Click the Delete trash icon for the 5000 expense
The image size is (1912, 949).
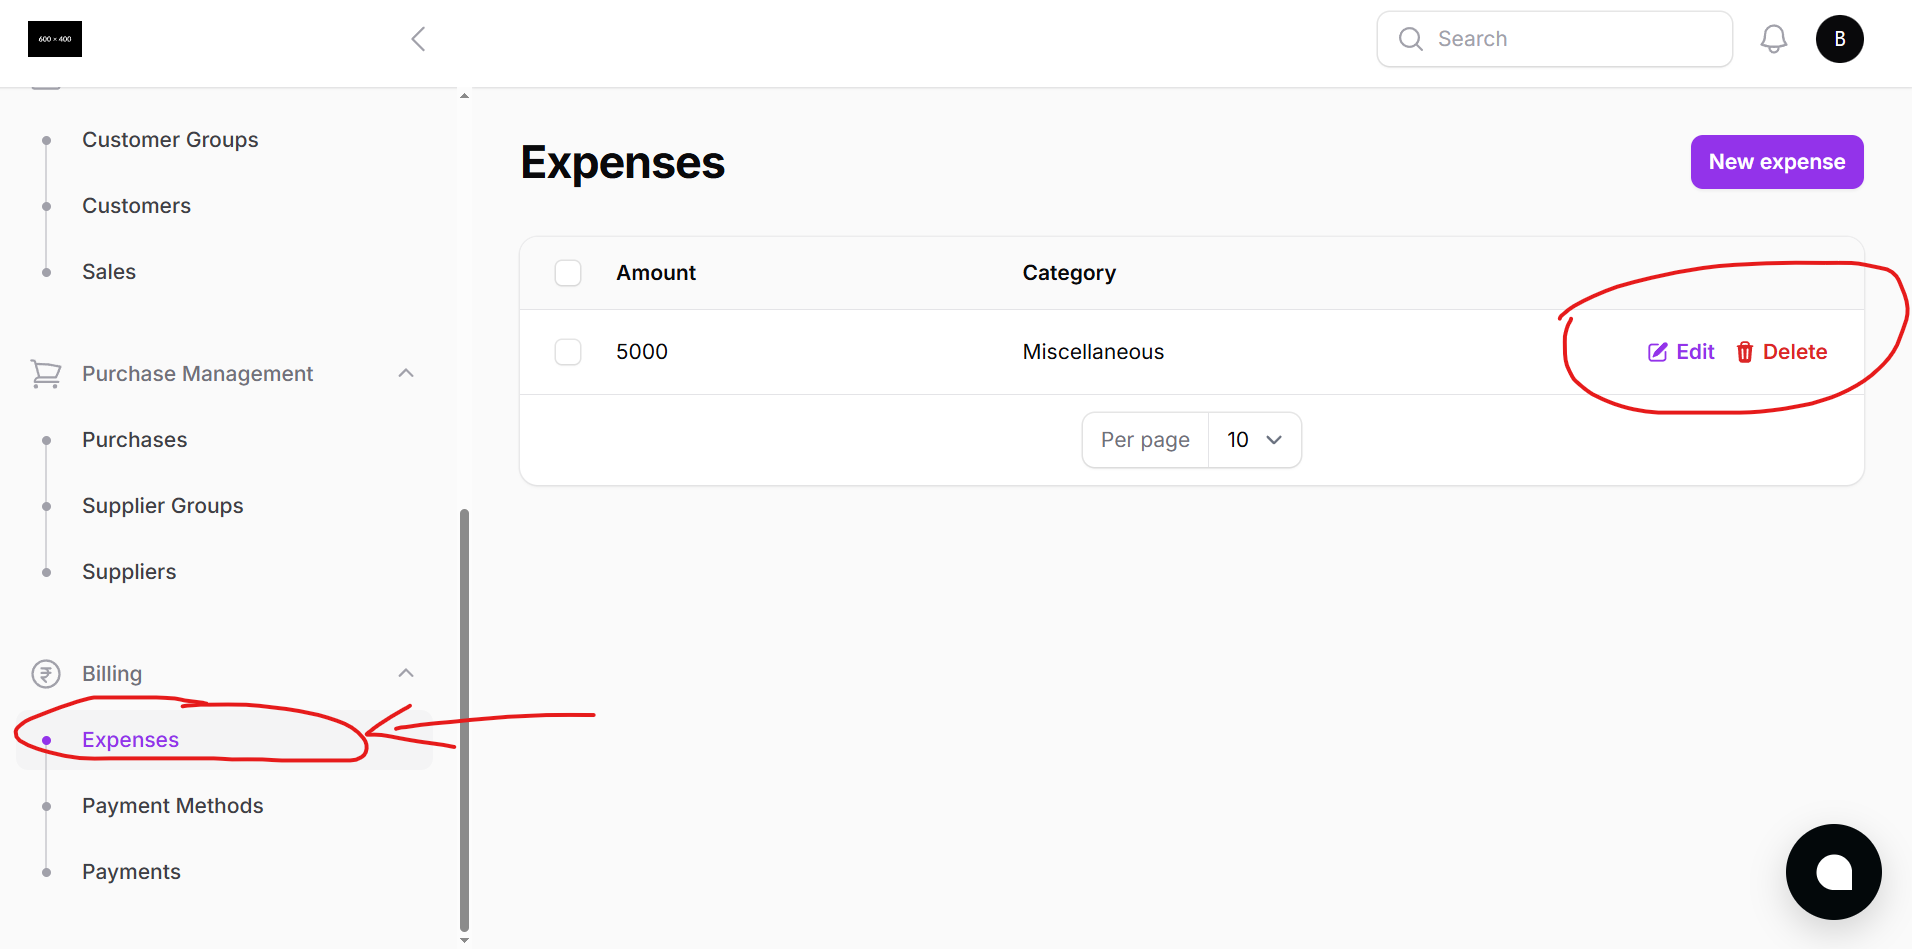1745,352
